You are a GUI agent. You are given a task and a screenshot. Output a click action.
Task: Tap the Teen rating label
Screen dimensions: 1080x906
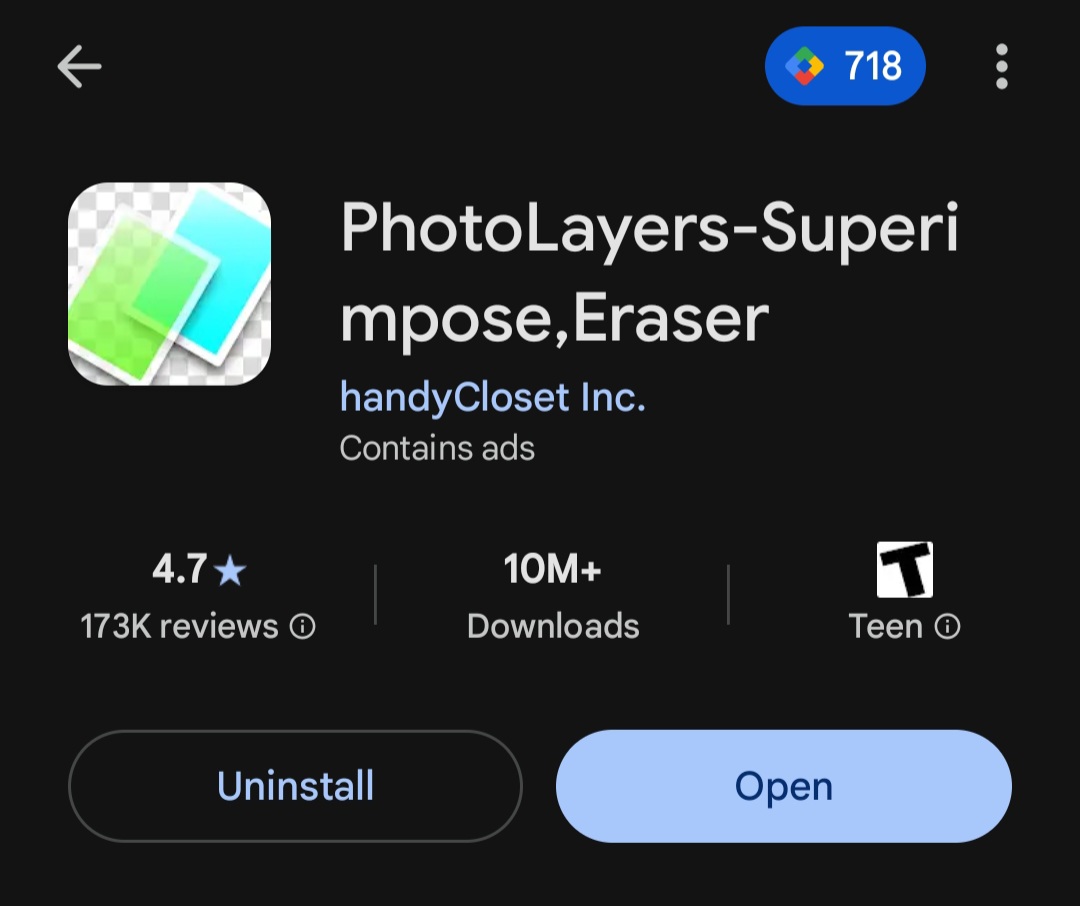[x=886, y=626]
